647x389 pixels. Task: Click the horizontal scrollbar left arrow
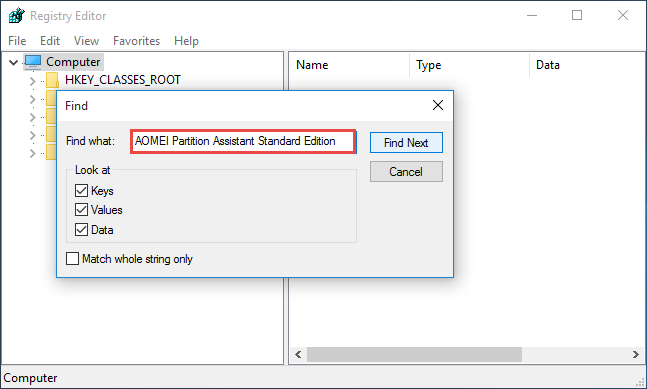tap(298, 354)
